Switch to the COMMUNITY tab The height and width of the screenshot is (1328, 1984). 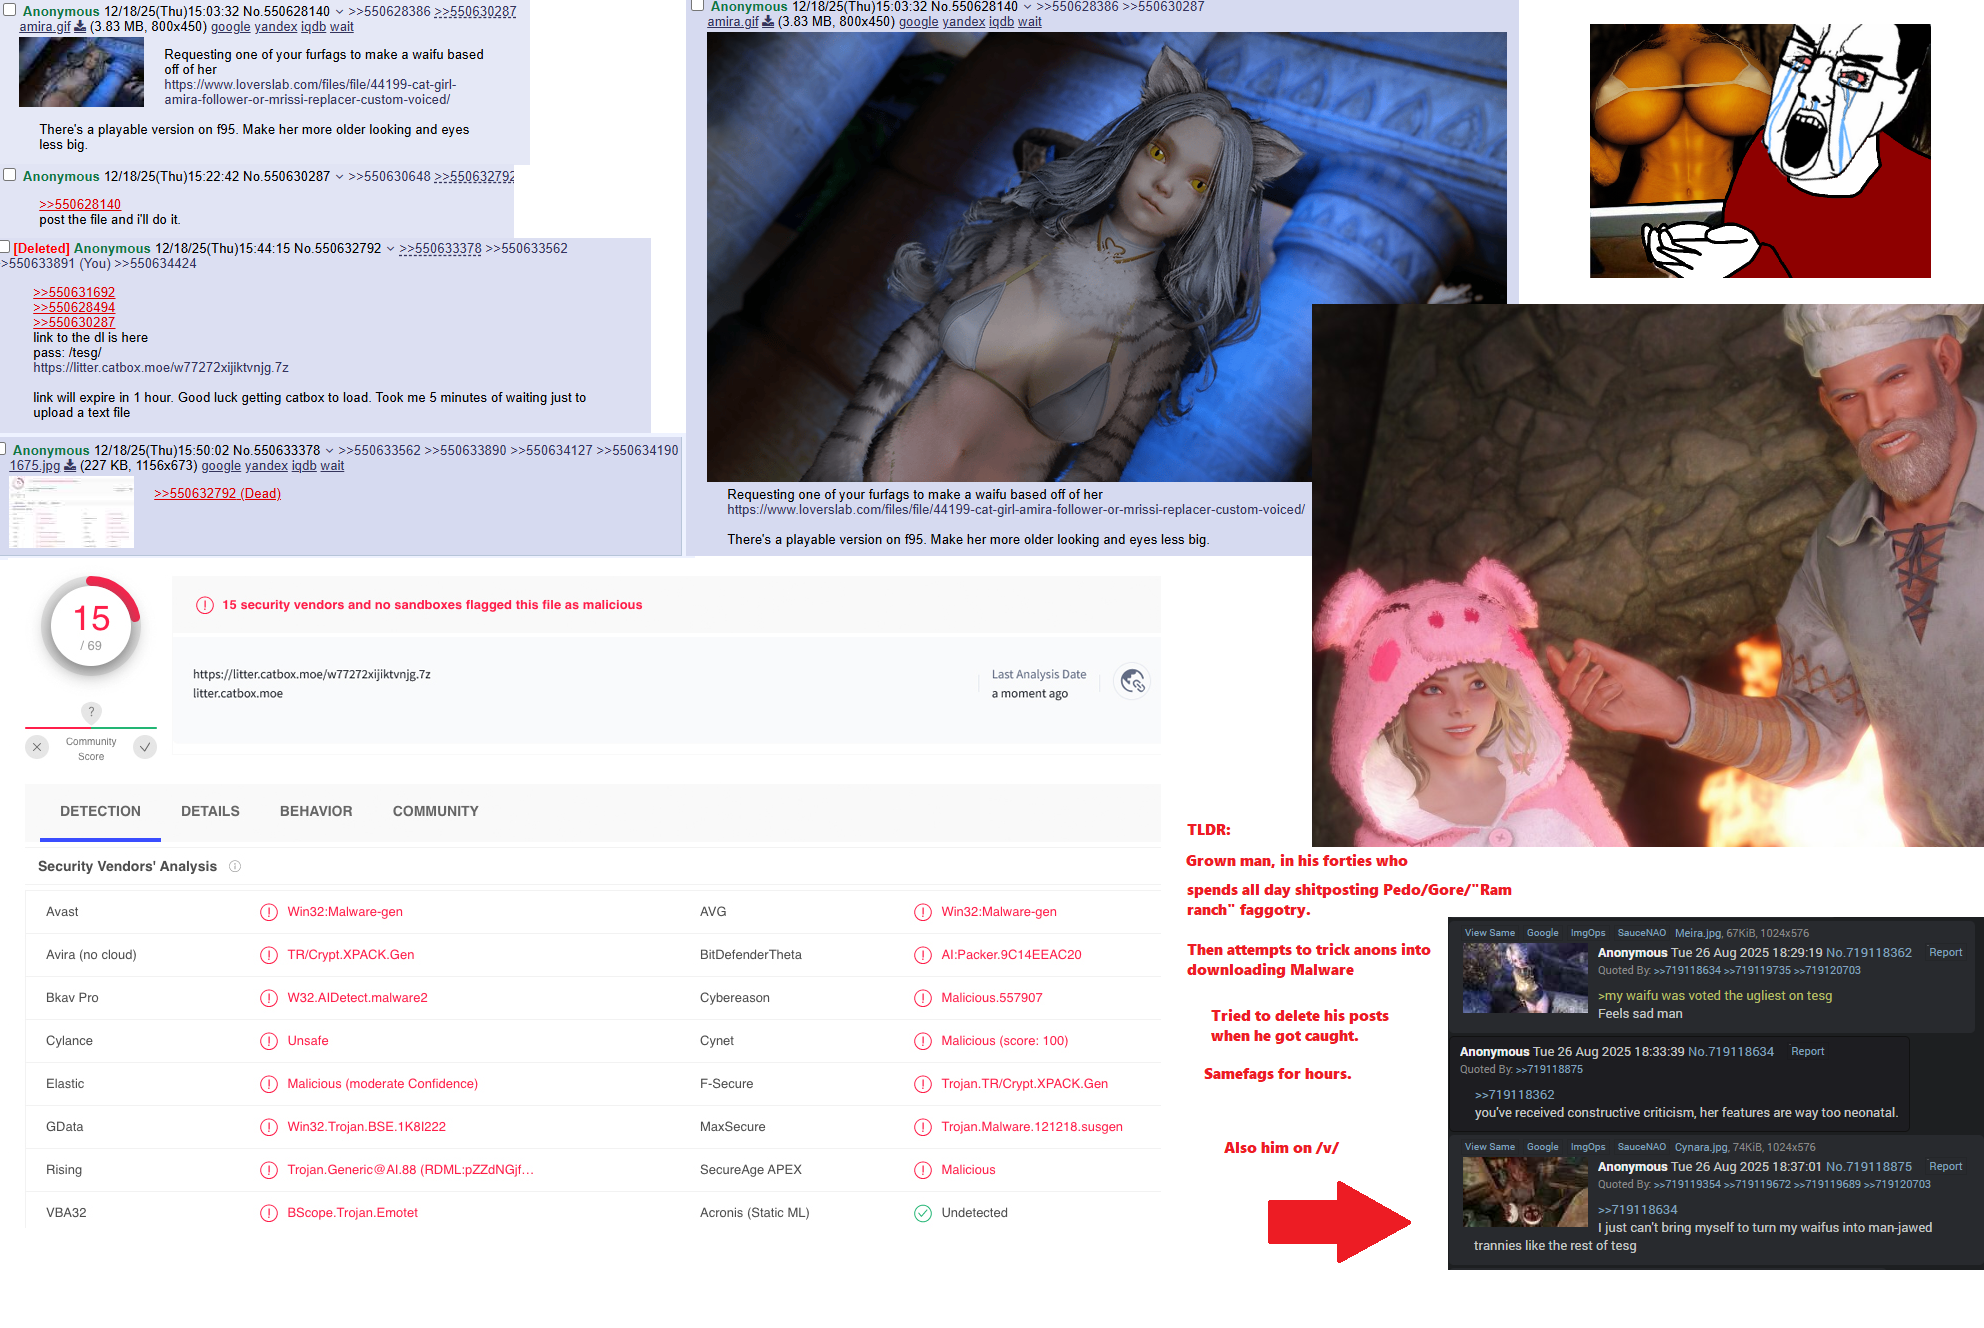pyautogui.click(x=435, y=811)
